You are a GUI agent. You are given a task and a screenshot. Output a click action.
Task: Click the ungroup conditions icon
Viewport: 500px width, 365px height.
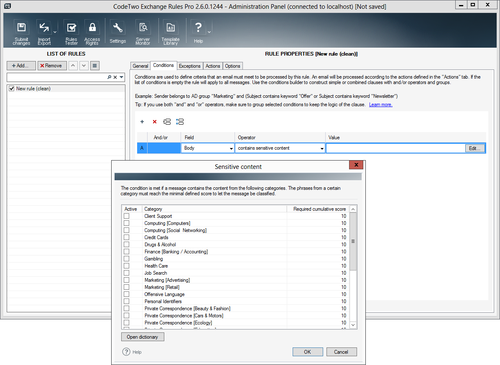coord(180,122)
